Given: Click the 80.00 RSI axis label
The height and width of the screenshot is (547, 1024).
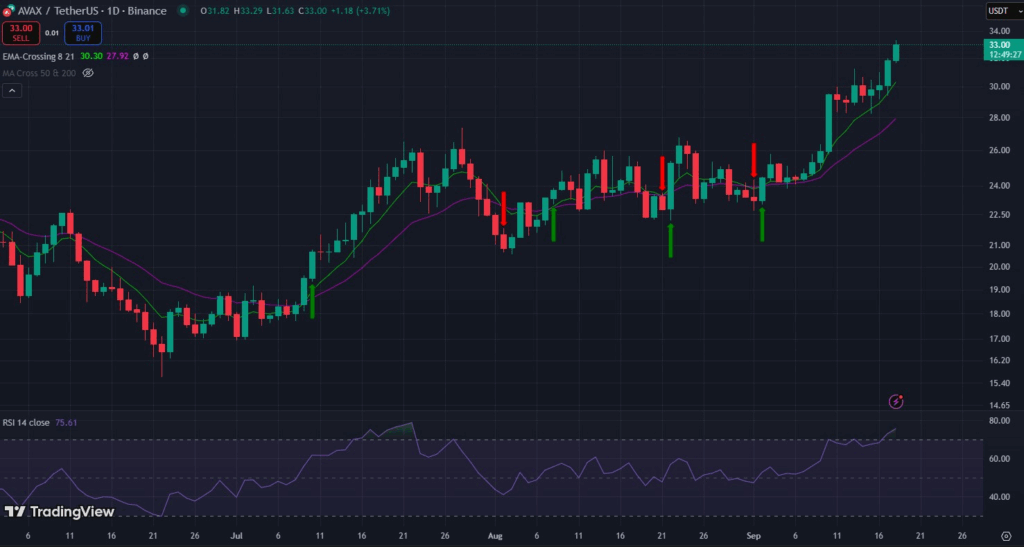Looking at the screenshot, I should pos(999,421).
